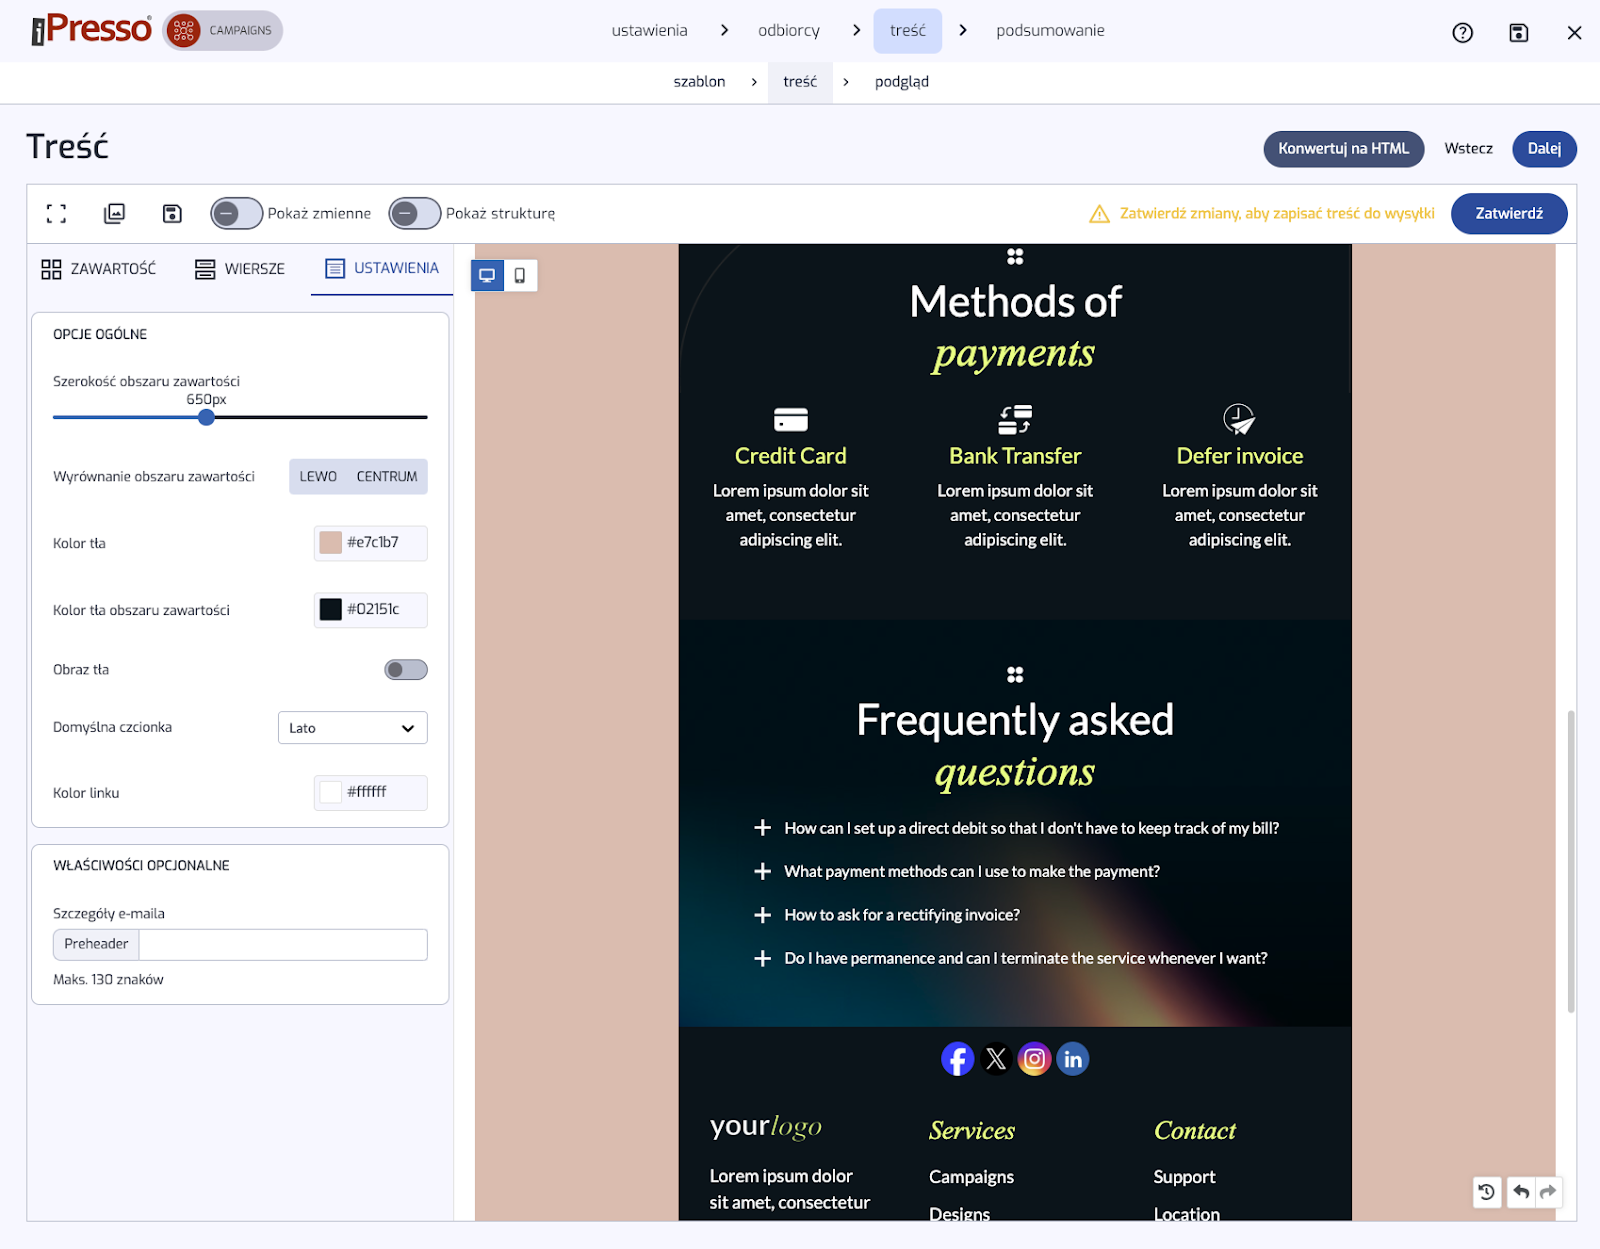The image size is (1600, 1249).
Task: Click the fullscreen expand icon
Action: coord(57,213)
